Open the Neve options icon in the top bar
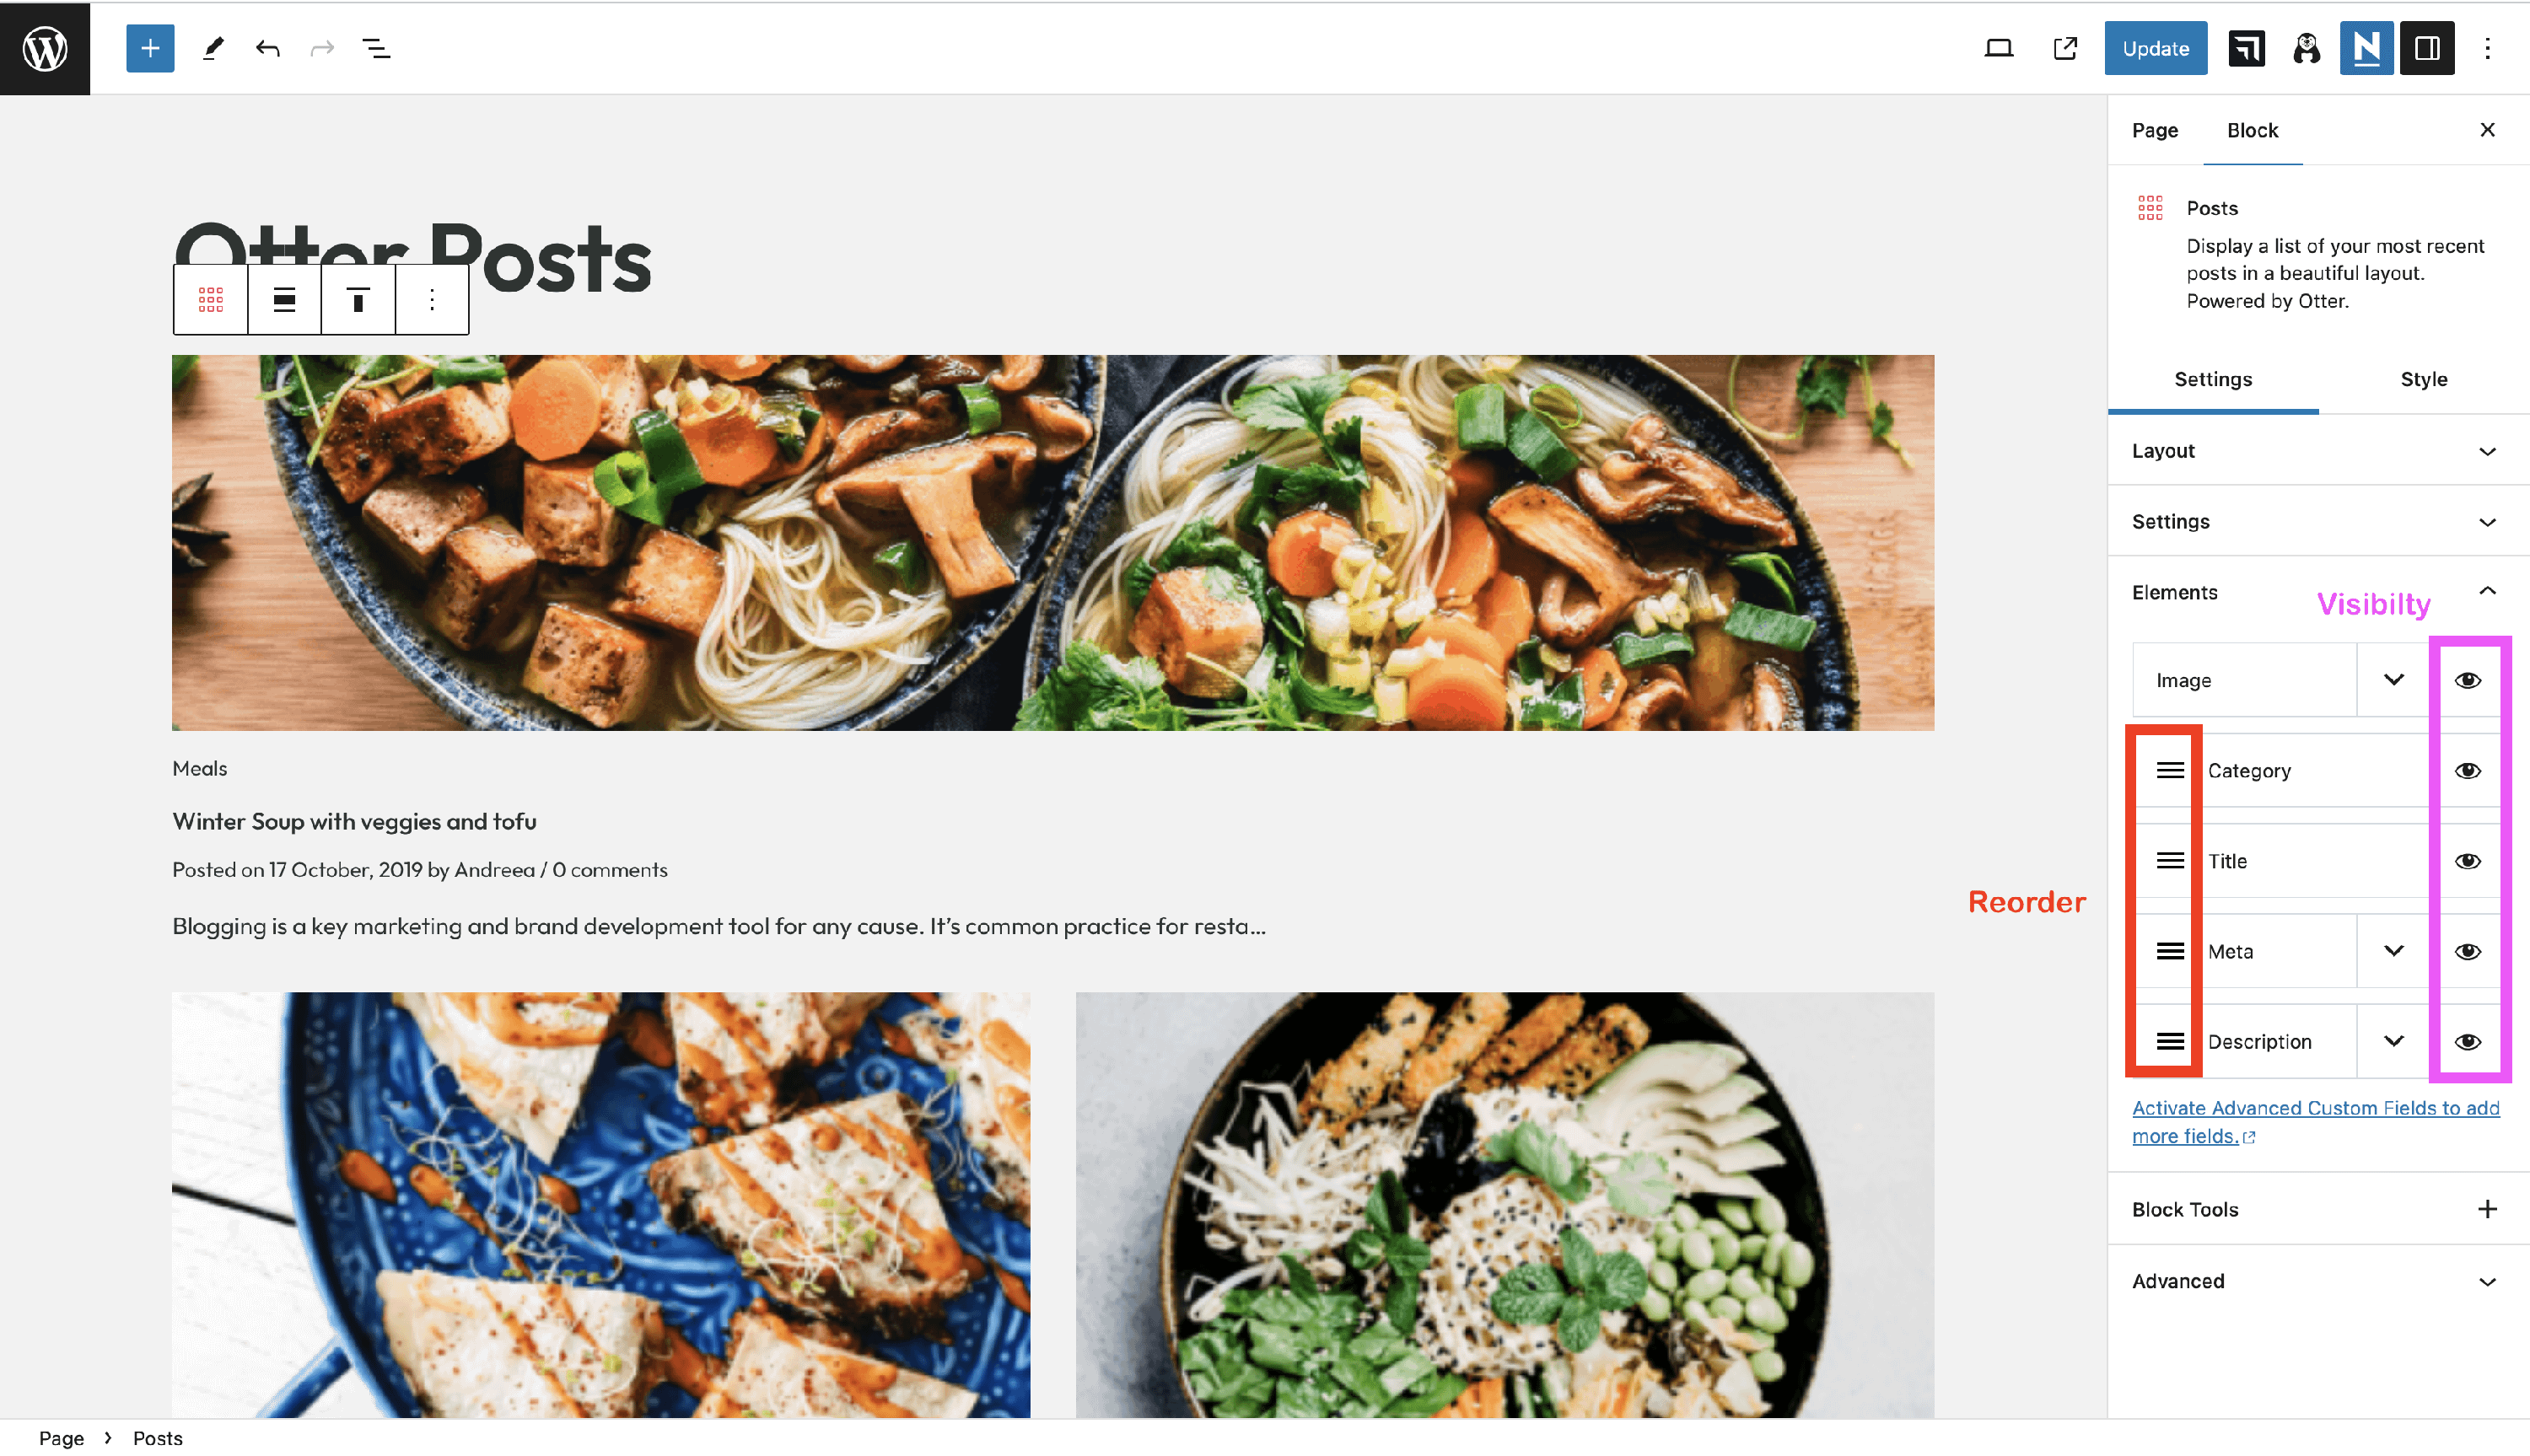 point(2366,48)
